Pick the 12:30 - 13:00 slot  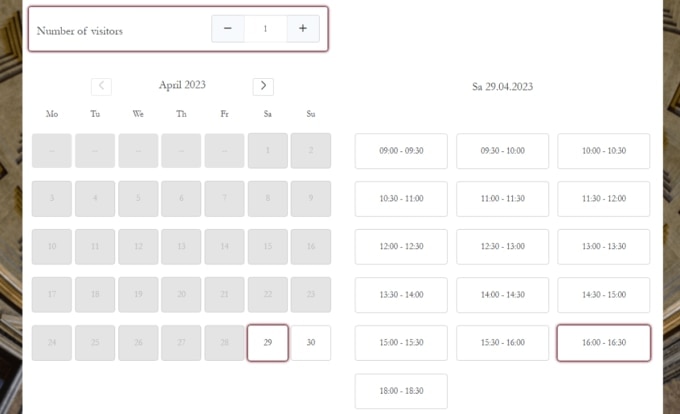coord(502,247)
